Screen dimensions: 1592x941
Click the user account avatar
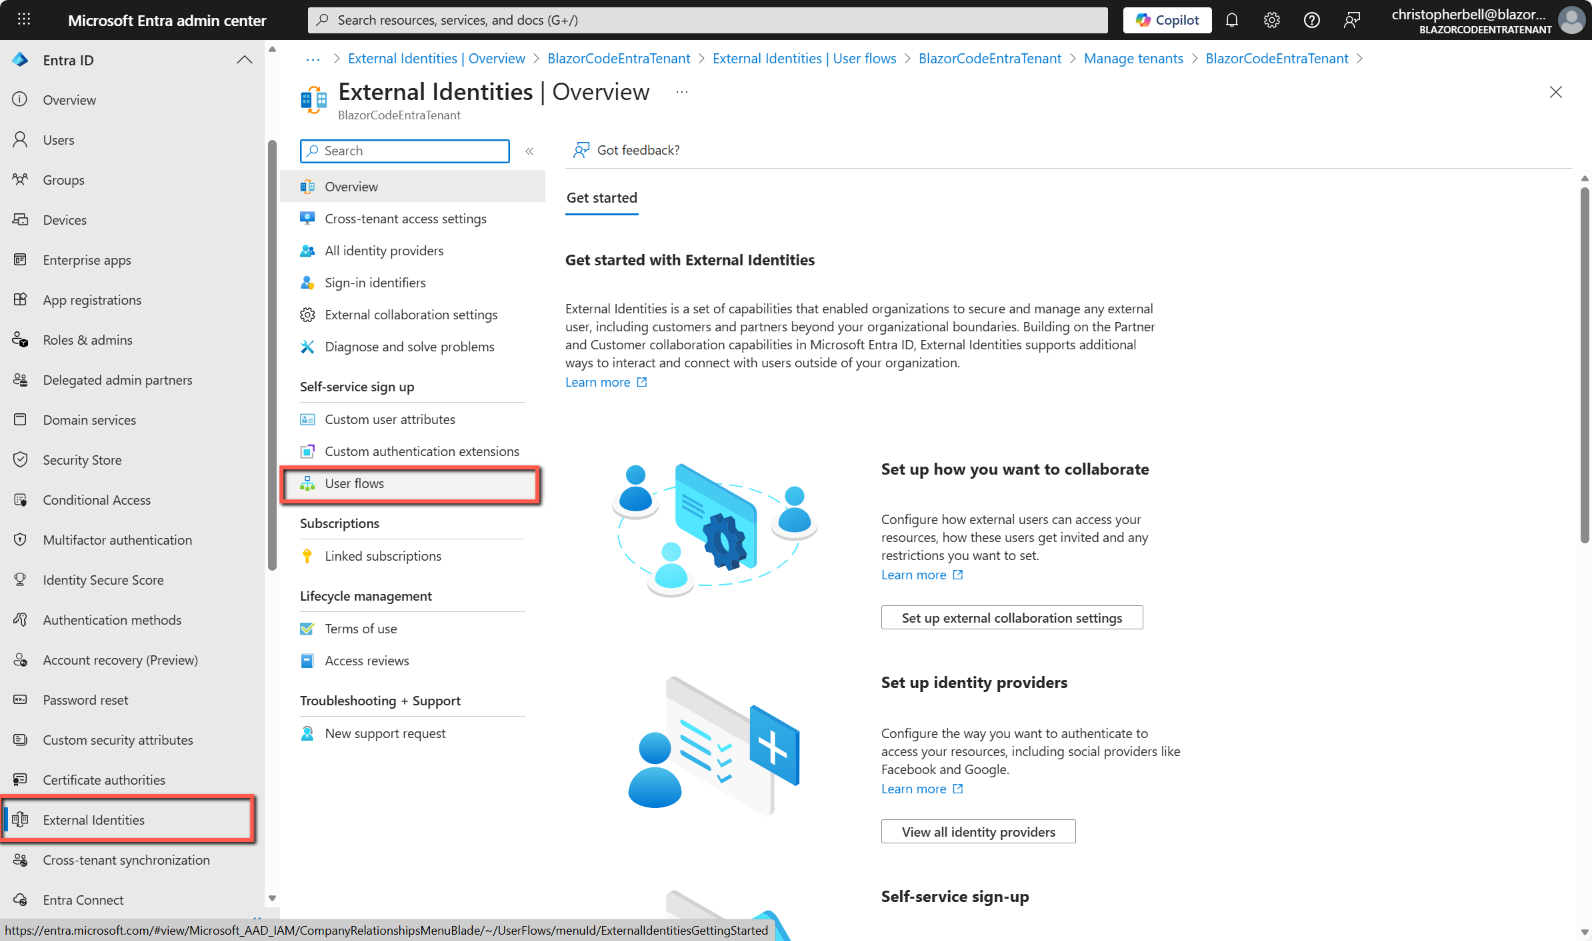click(x=1572, y=20)
